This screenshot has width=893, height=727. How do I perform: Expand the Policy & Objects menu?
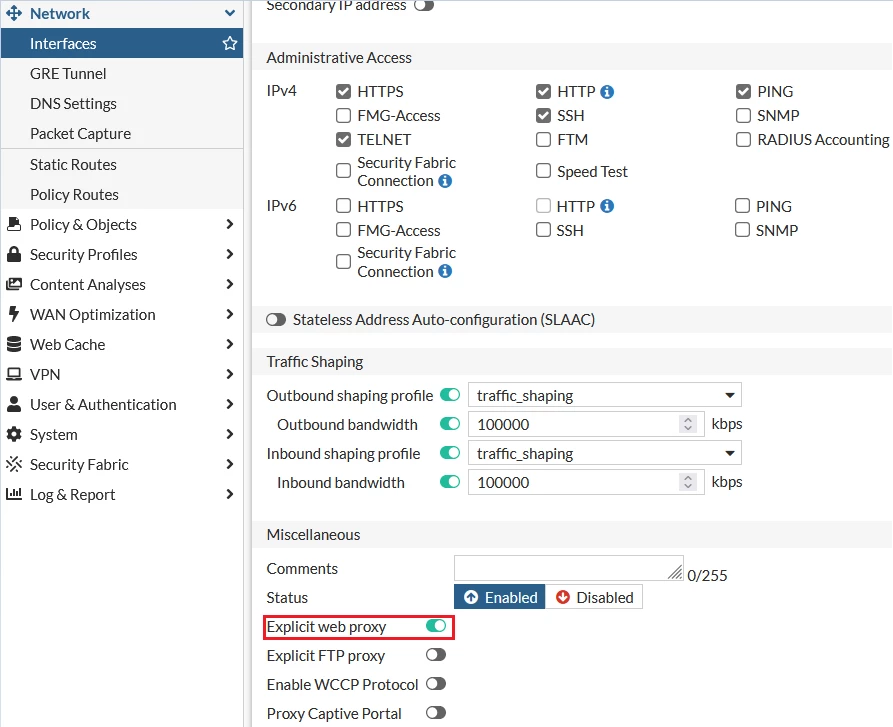[122, 224]
